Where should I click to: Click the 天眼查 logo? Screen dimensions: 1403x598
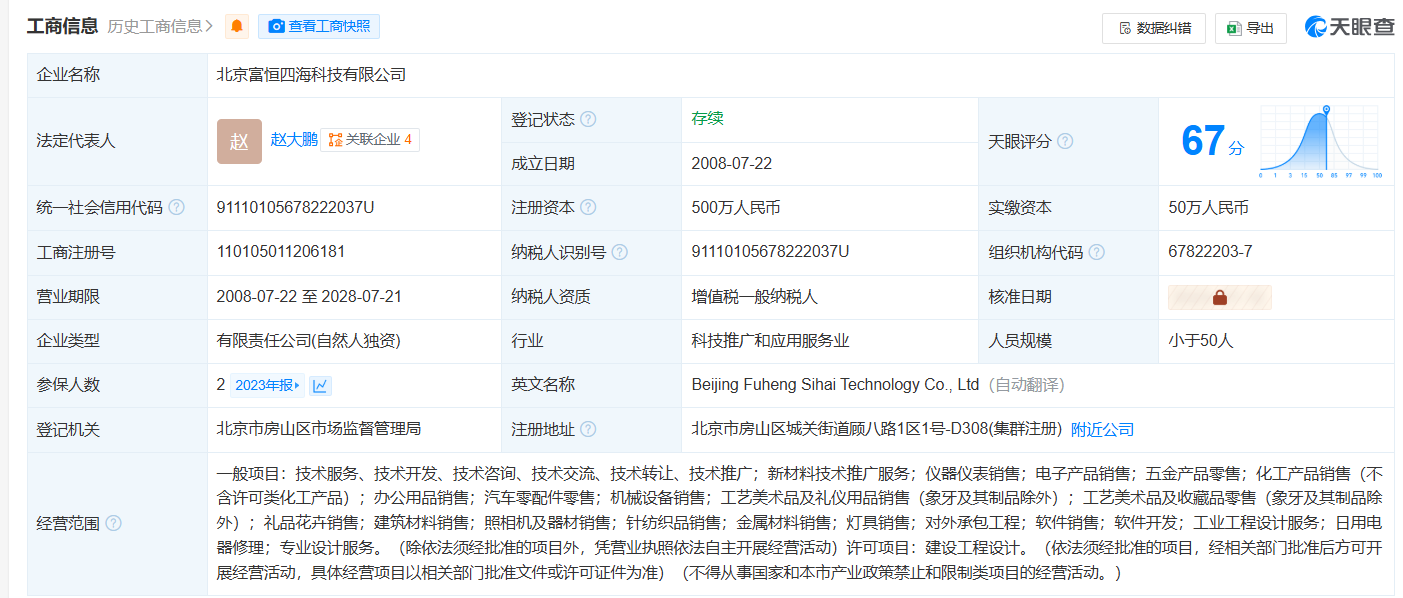tap(1349, 27)
